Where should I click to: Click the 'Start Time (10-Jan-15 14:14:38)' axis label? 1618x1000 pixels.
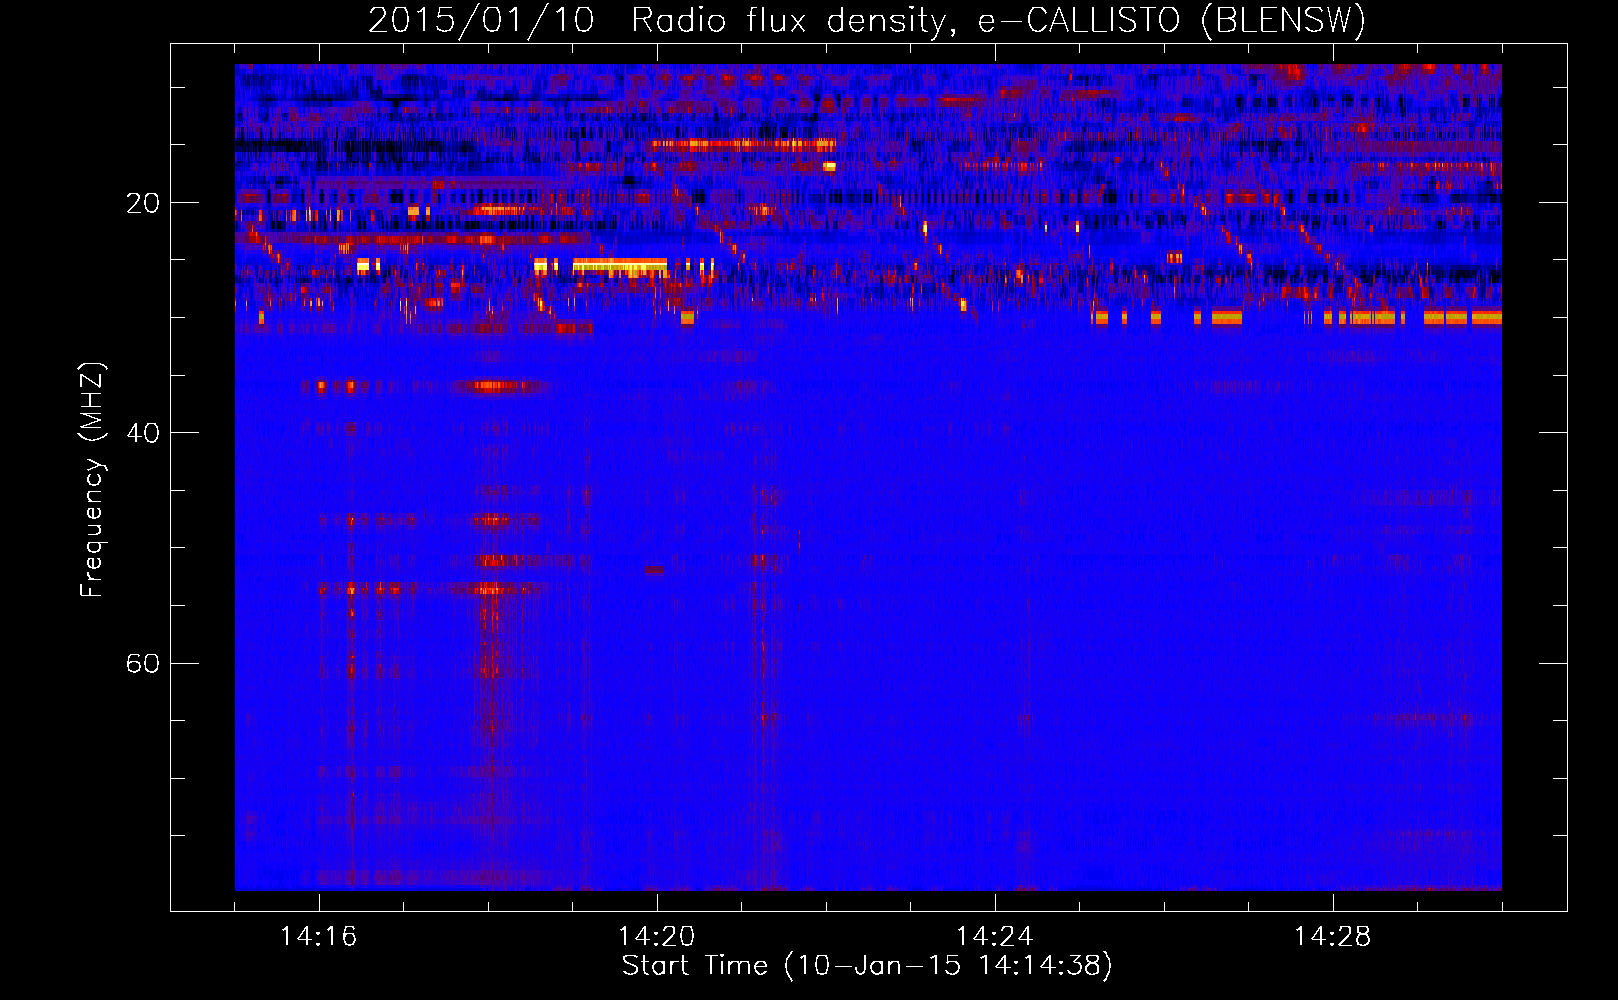click(x=867, y=966)
